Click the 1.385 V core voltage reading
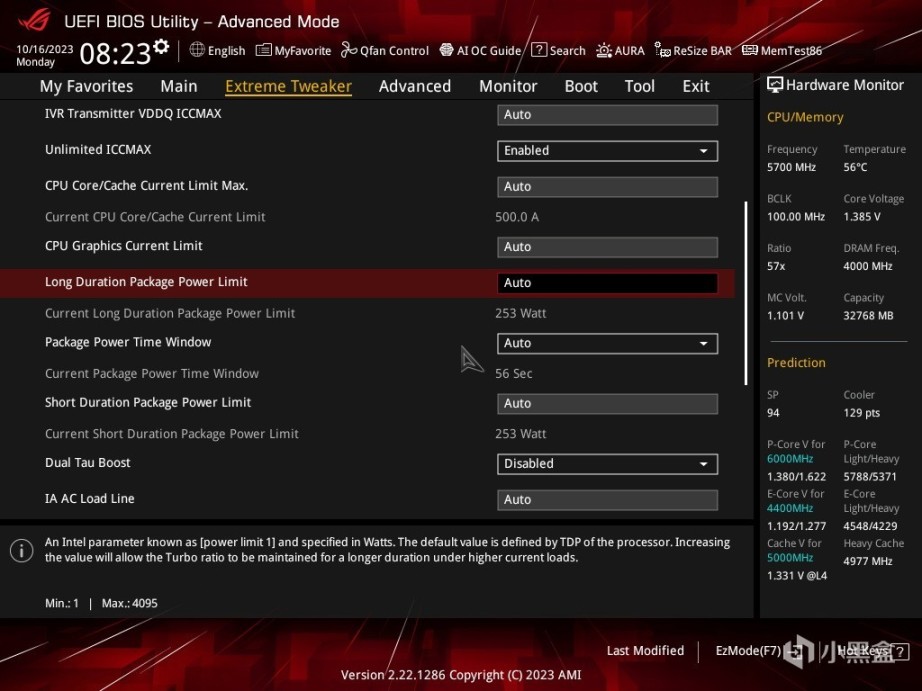 tap(861, 216)
